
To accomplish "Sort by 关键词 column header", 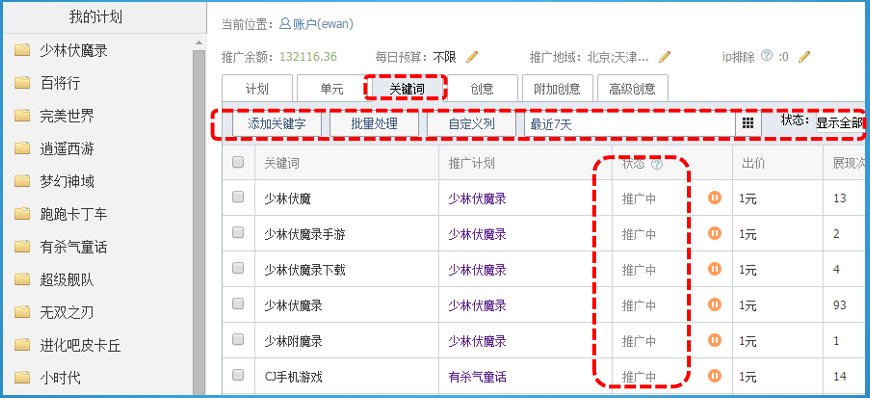I will click(x=282, y=163).
